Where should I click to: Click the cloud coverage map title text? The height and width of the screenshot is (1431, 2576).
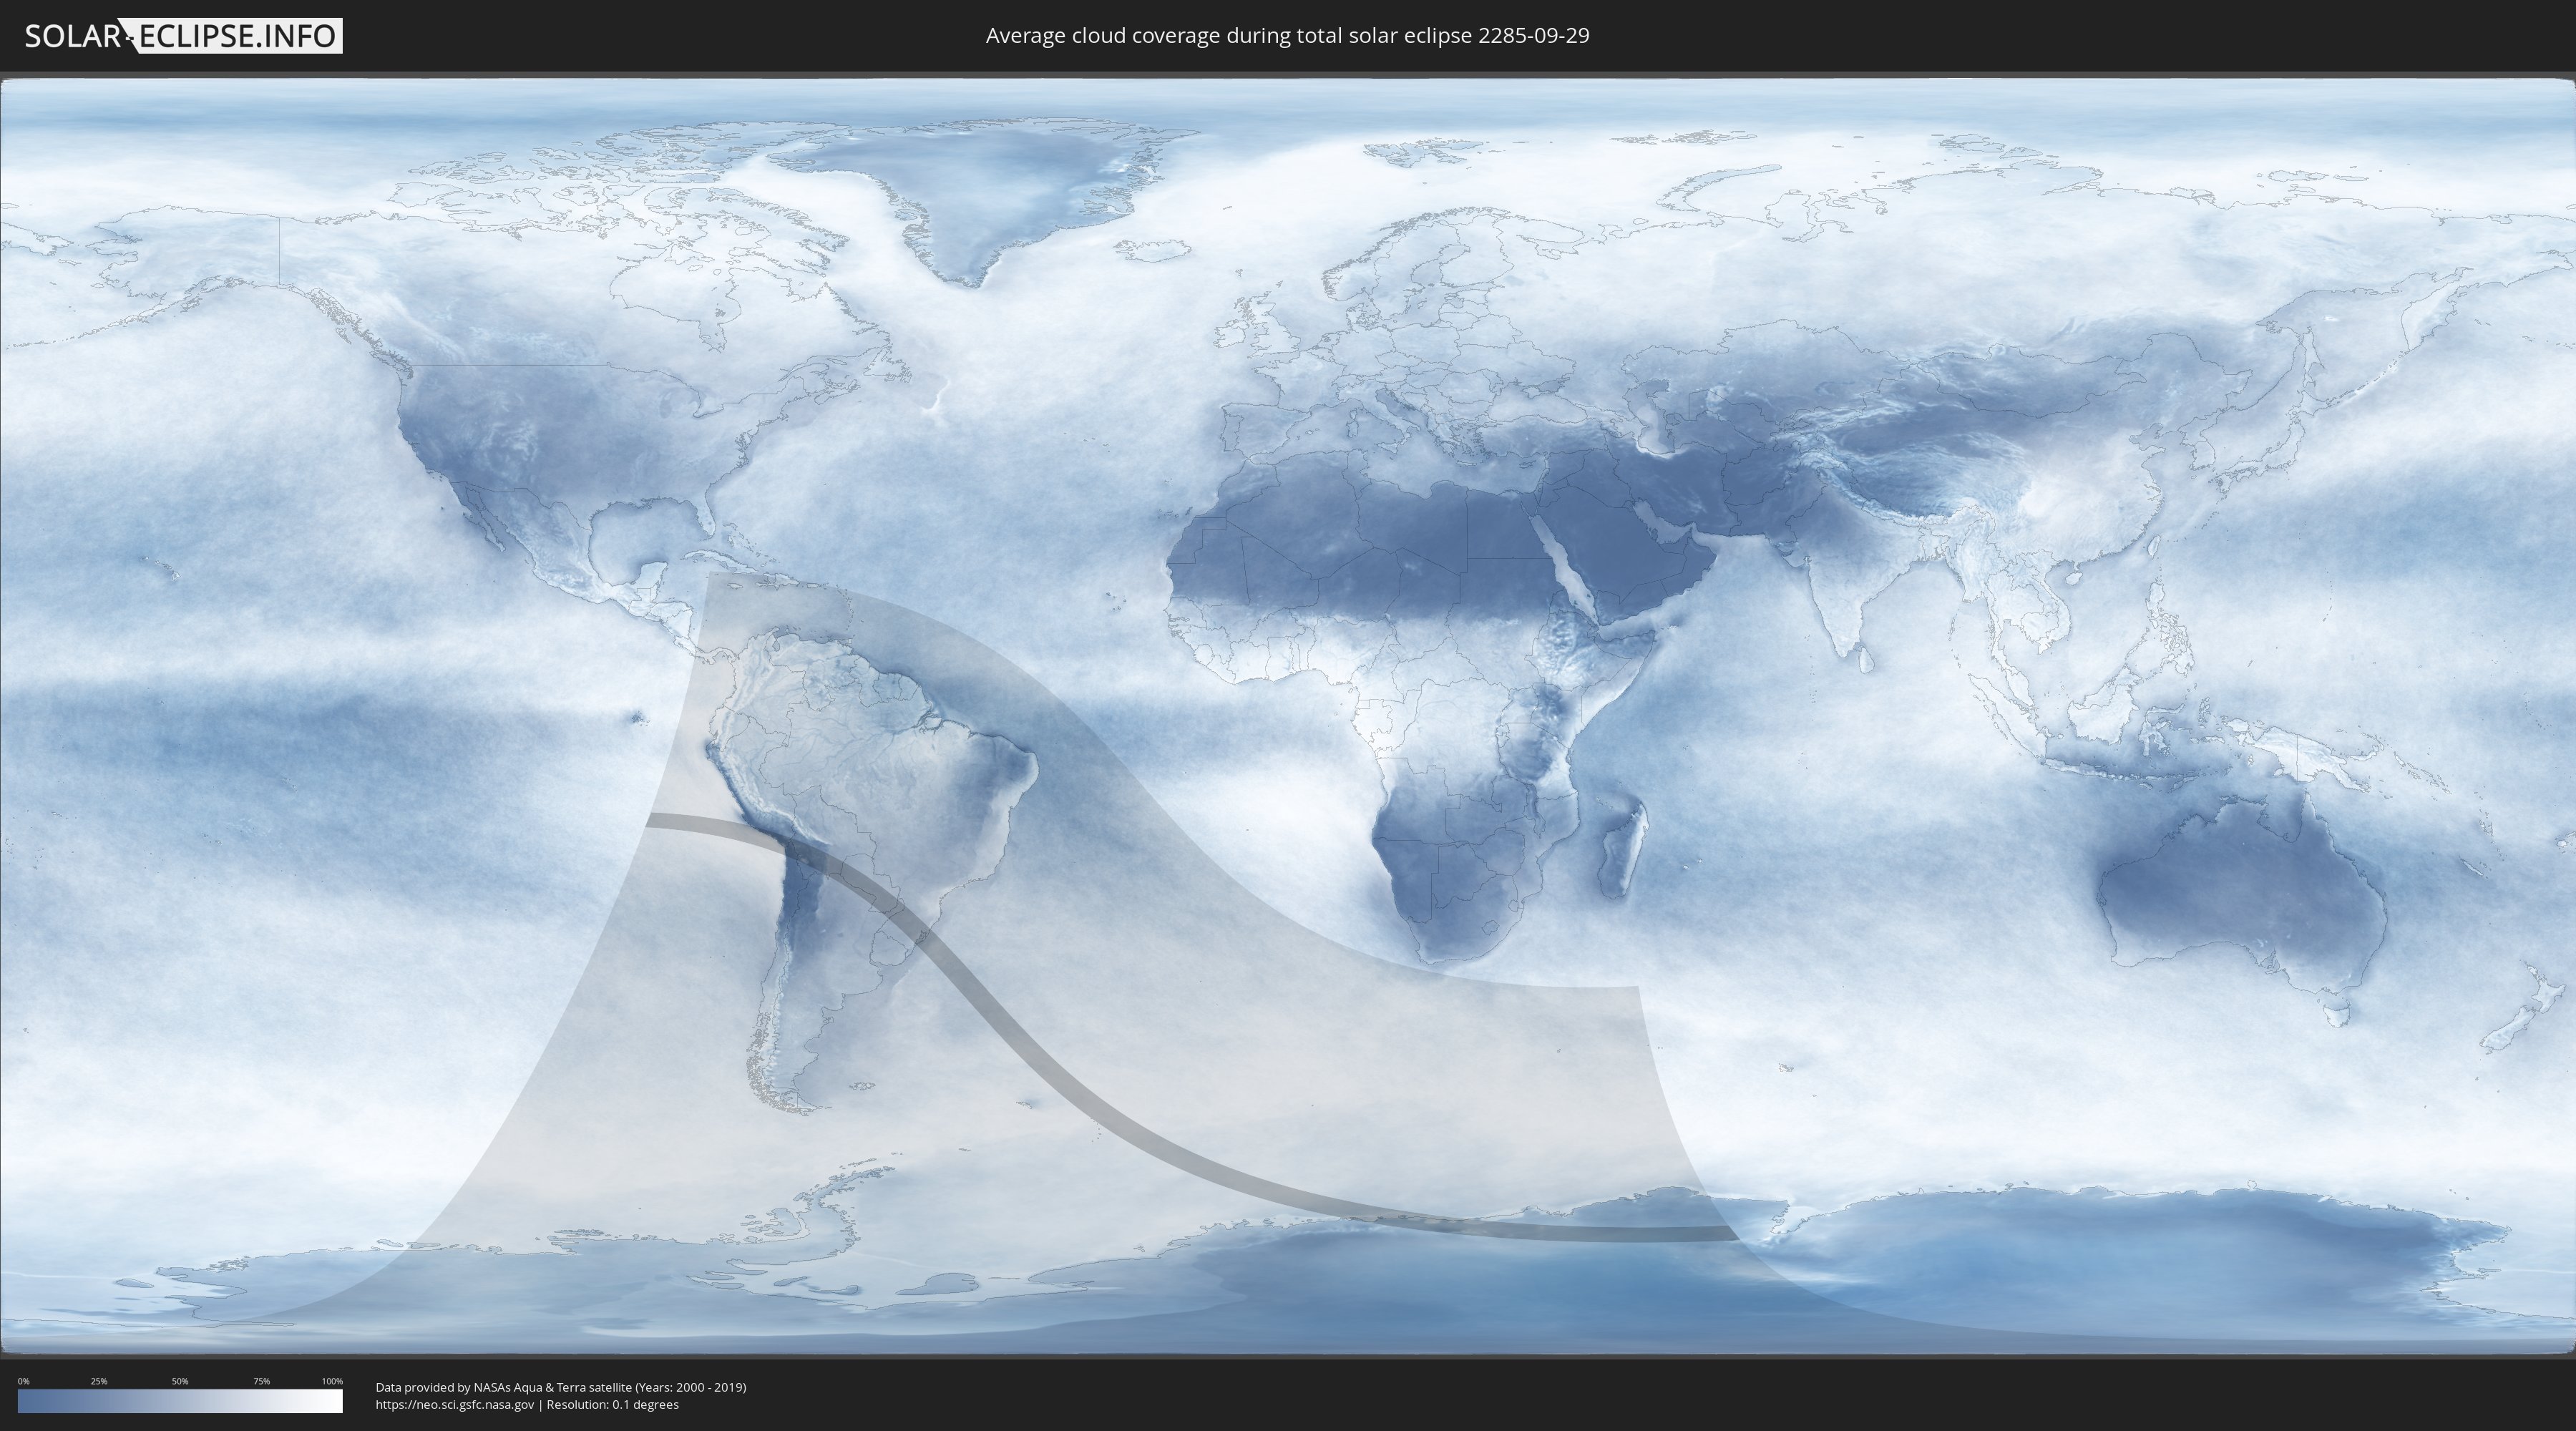click(1287, 36)
